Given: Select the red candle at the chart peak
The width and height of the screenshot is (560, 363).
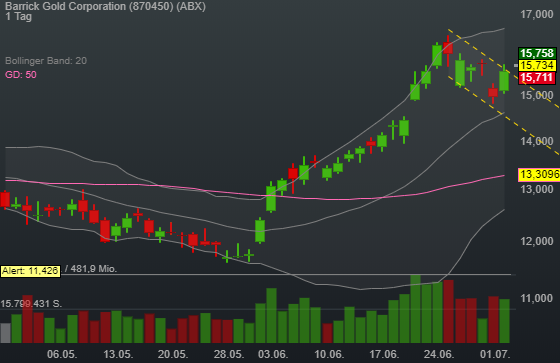Looking at the screenshot, I should (448, 48).
